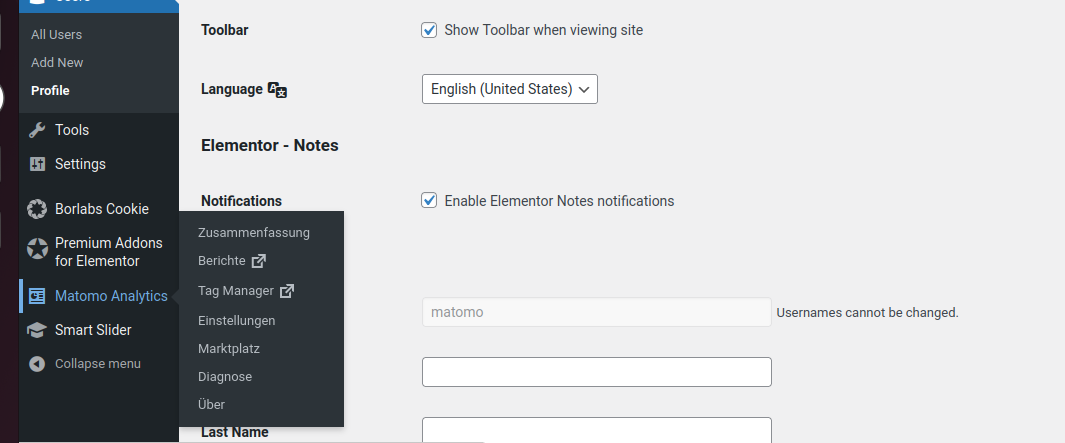Image resolution: width=1065 pixels, height=443 pixels.
Task: Click the Elementor - Notes heading
Action: (x=270, y=145)
